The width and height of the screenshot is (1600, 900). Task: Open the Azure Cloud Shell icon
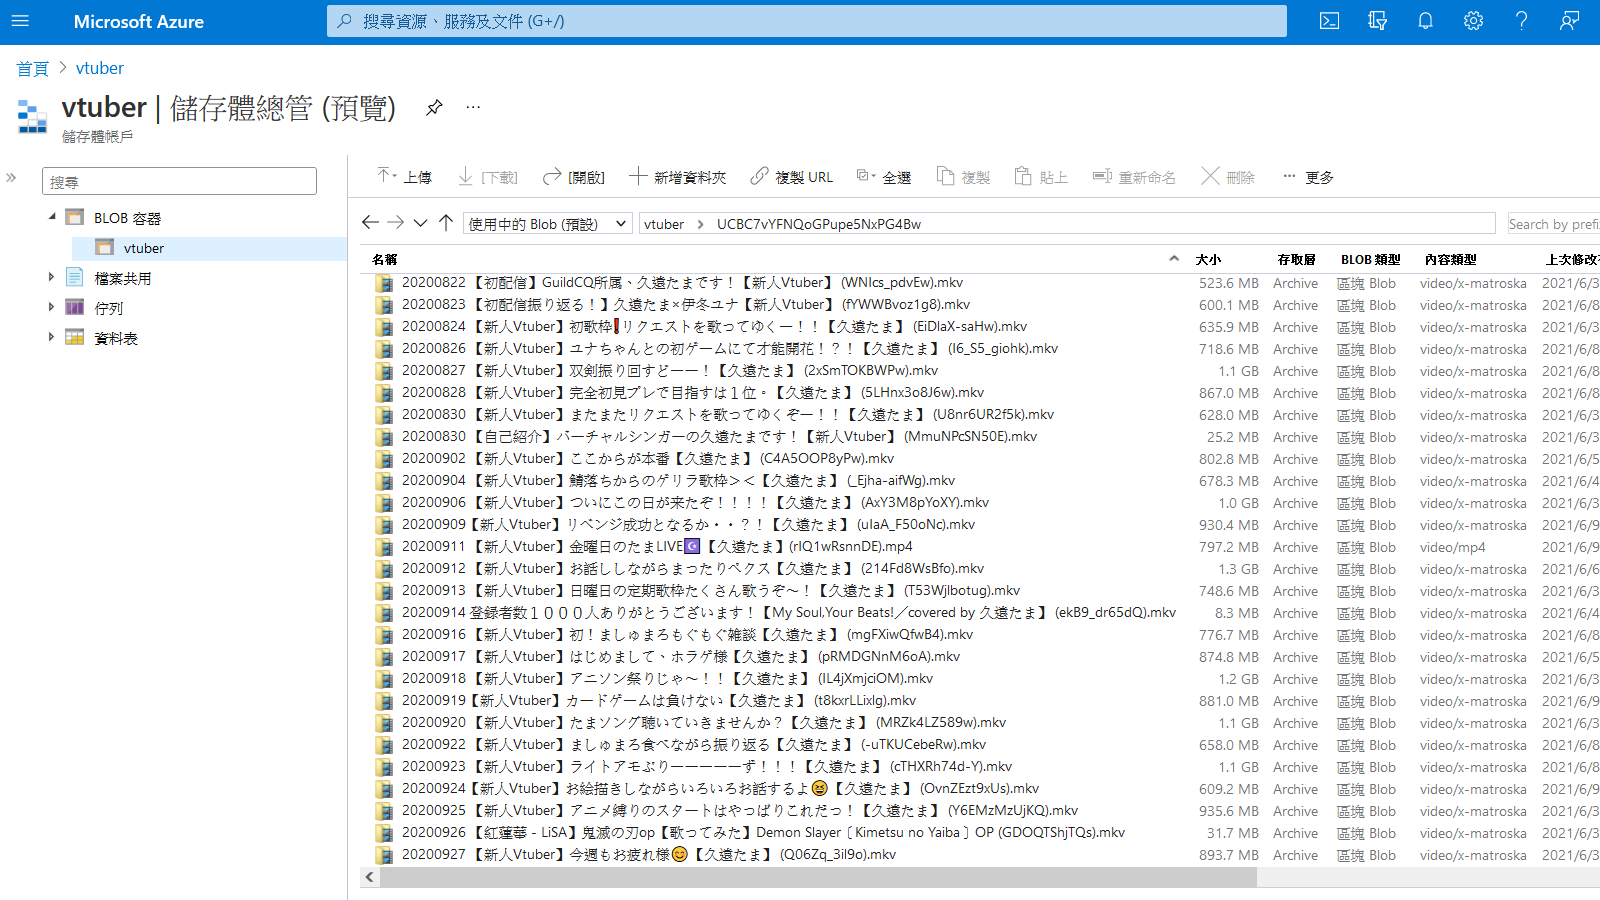1329,21
